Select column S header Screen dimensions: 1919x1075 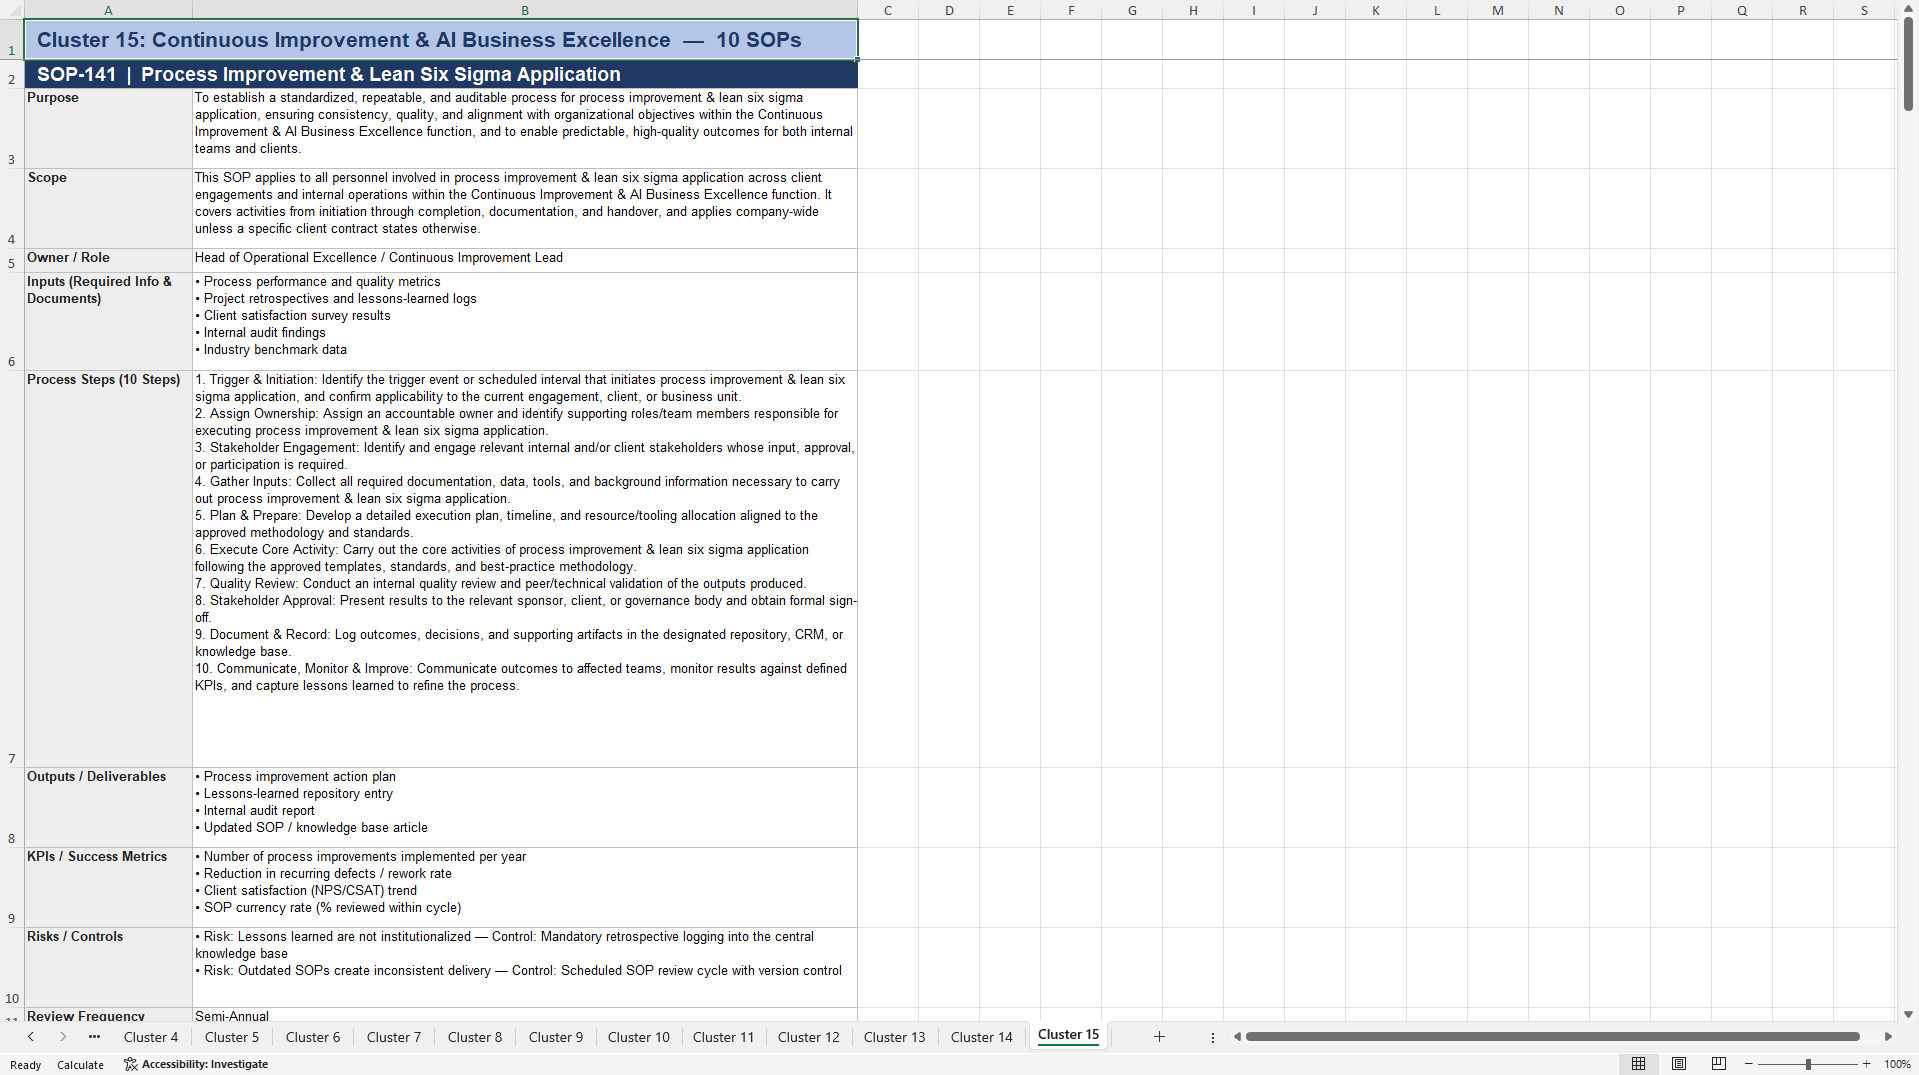point(1864,10)
